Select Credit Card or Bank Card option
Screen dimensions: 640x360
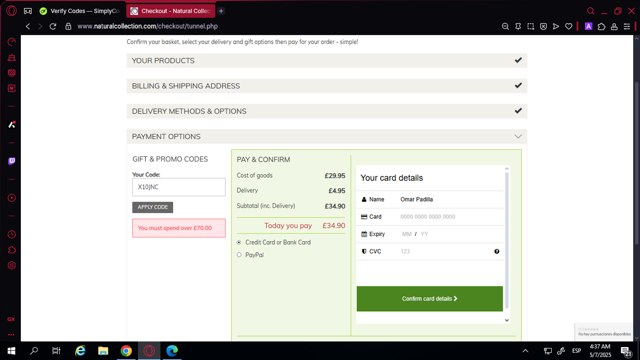tap(239, 242)
